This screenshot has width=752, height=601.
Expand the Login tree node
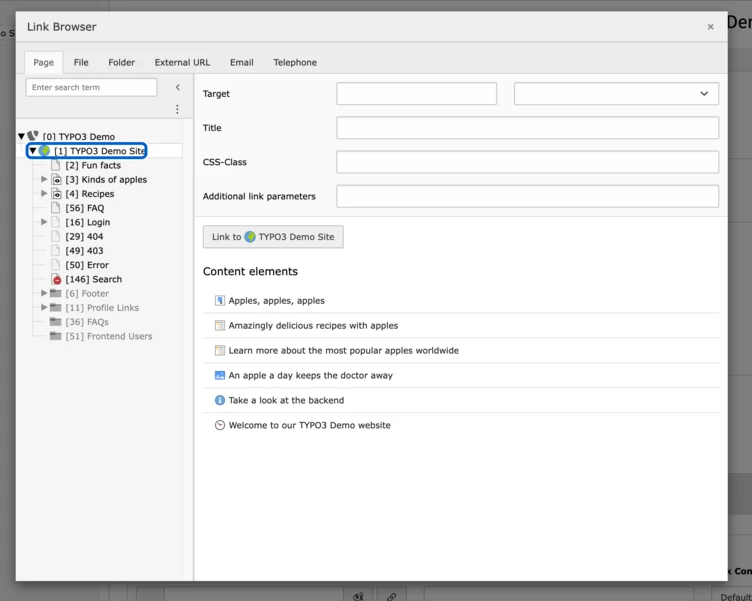44,222
